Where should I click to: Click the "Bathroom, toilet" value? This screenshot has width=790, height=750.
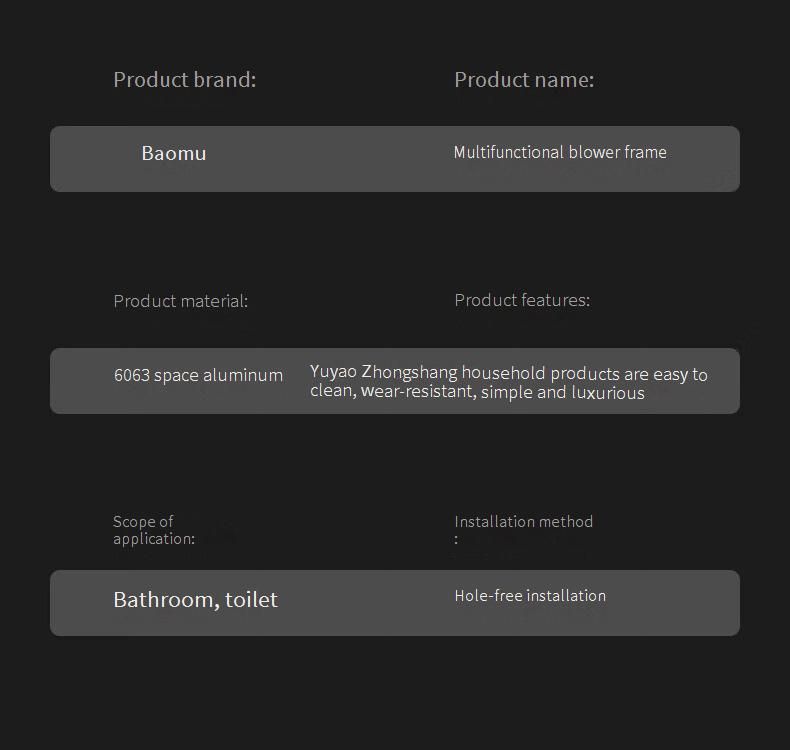(x=195, y=600)
